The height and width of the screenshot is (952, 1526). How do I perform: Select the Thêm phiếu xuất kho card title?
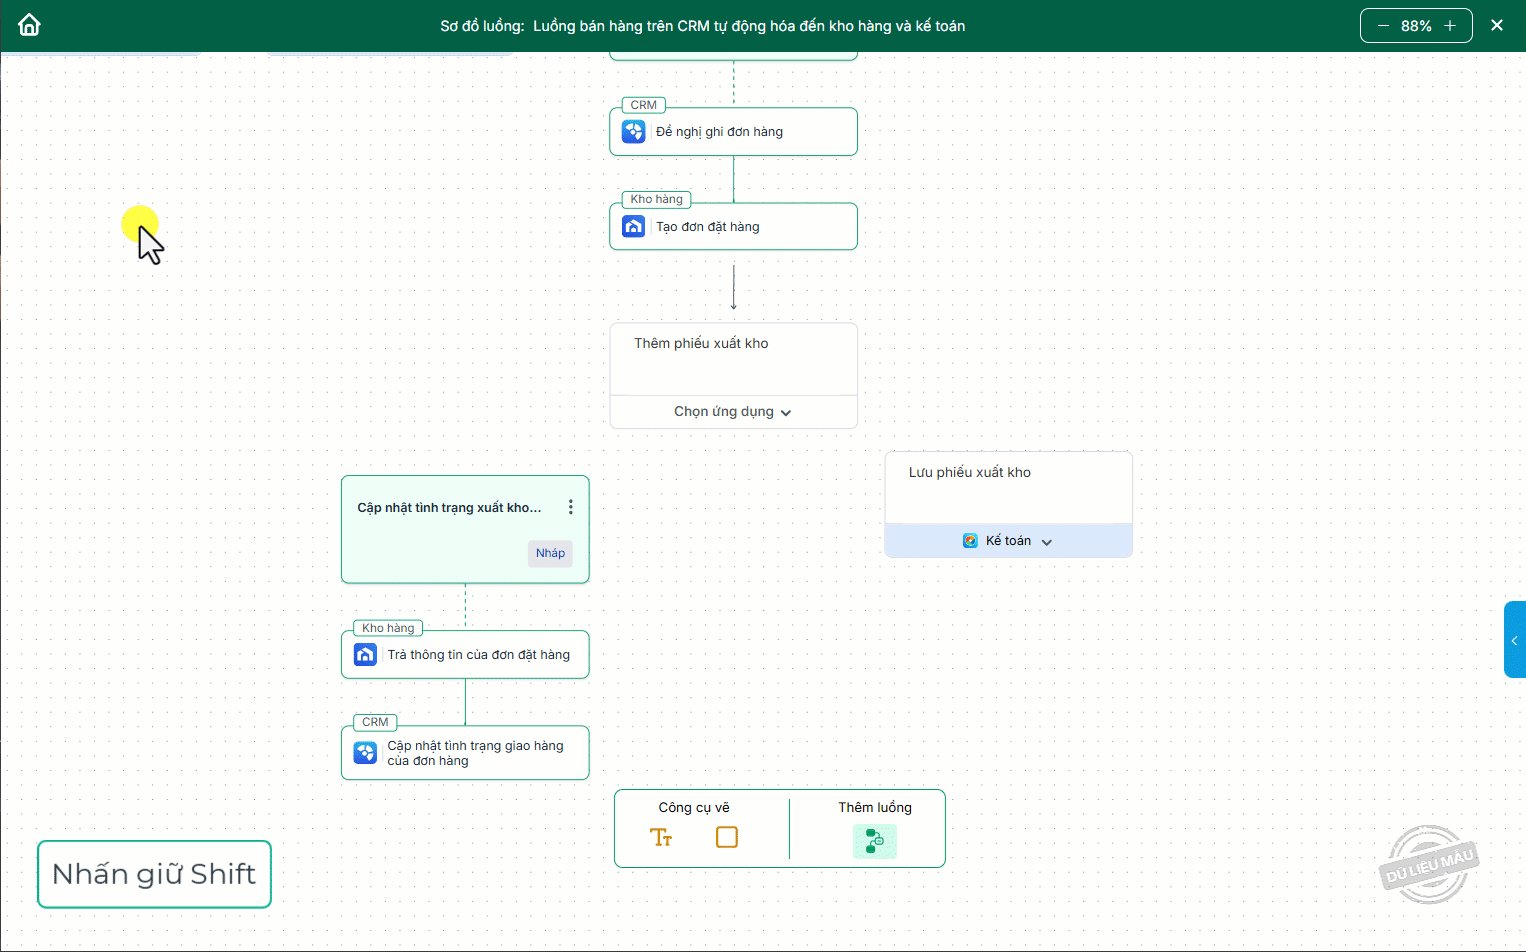(x=701, y=343)
